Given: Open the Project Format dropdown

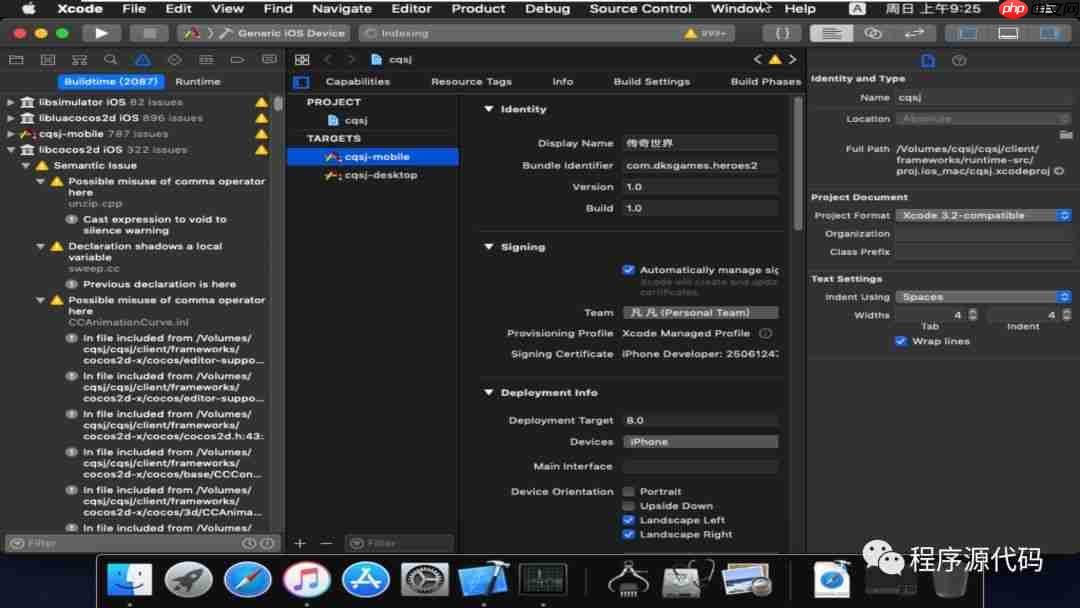Looking at the screenshot, I should pyautogui.click(x=983, y=216).
